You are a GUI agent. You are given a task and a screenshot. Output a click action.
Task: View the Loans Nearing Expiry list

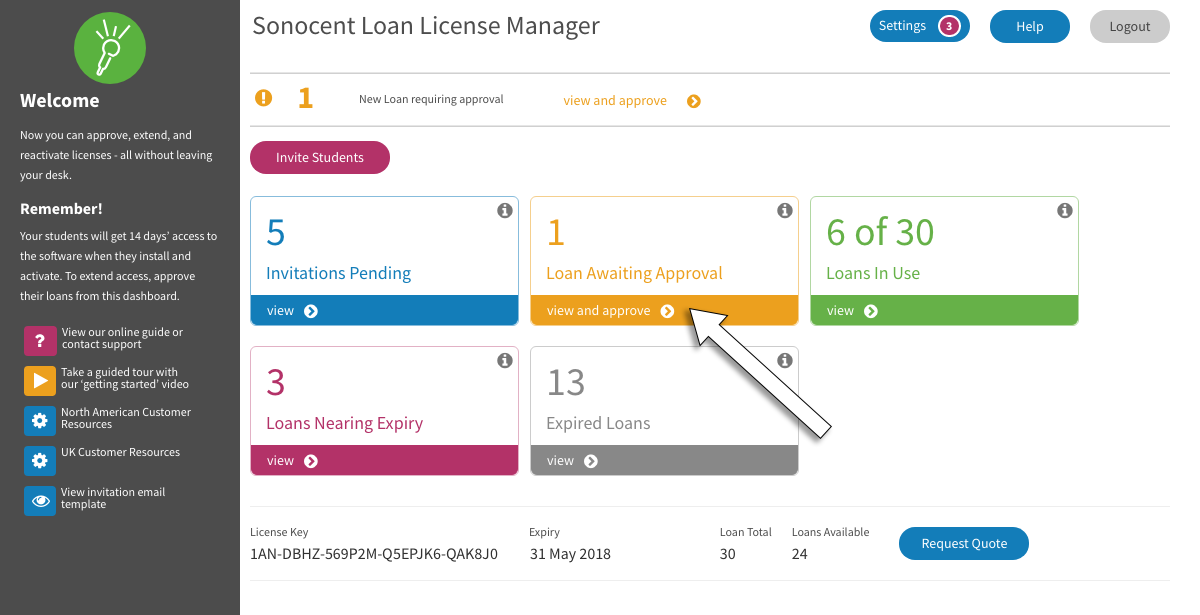coord(384,461)
